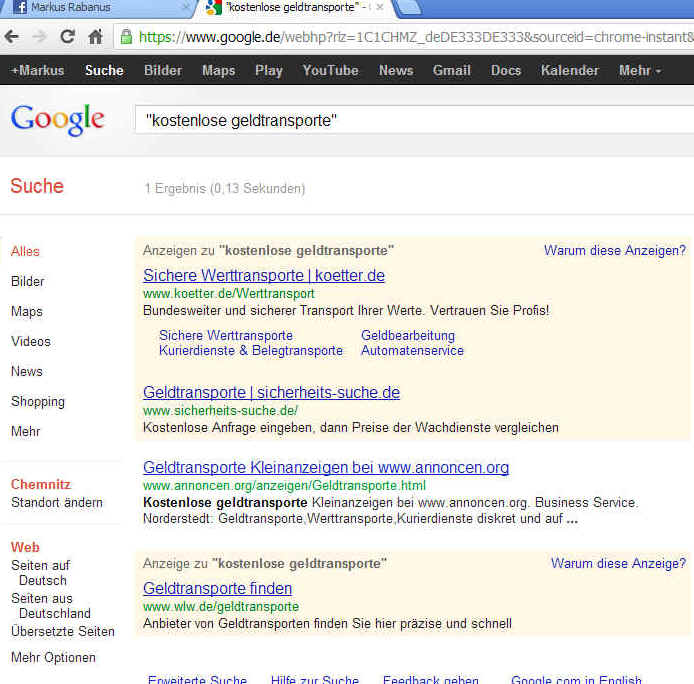This screenshot has width=694, height=684.
Task: Open the Geldbearbeitung sitelink
Action: (x=408, y=335)
